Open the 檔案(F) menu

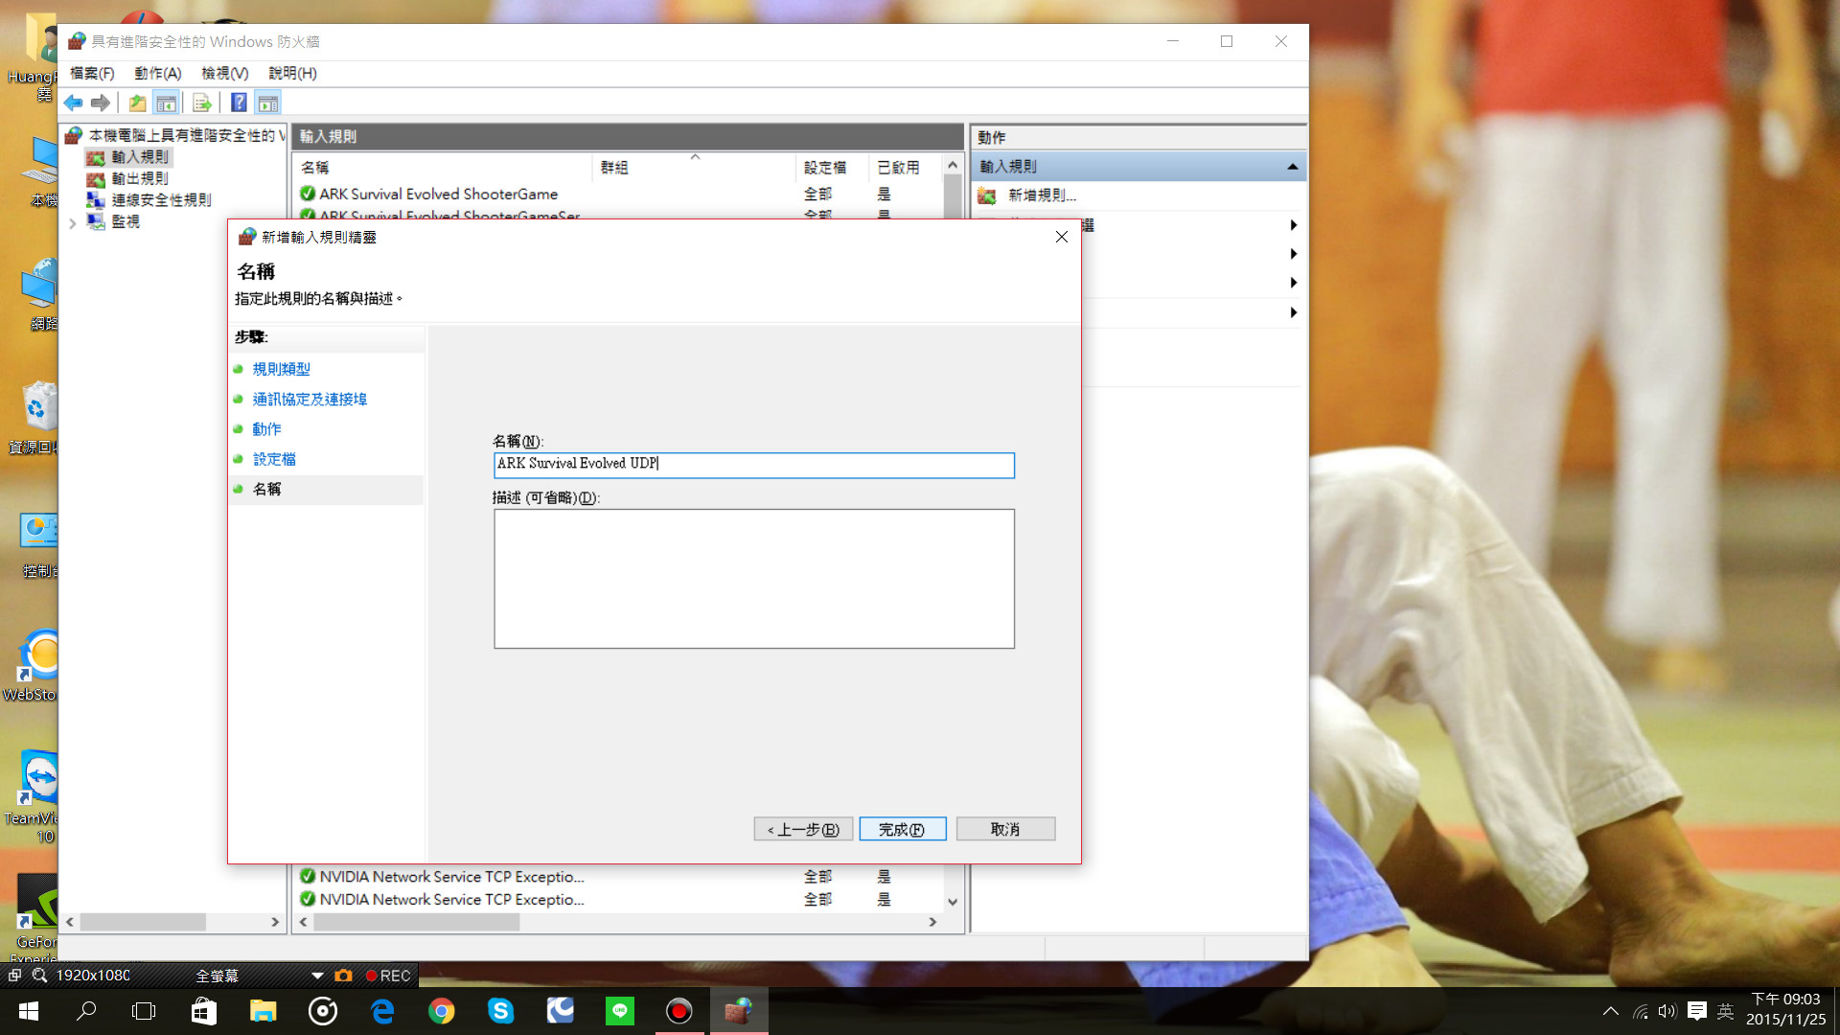click(92, 73)
